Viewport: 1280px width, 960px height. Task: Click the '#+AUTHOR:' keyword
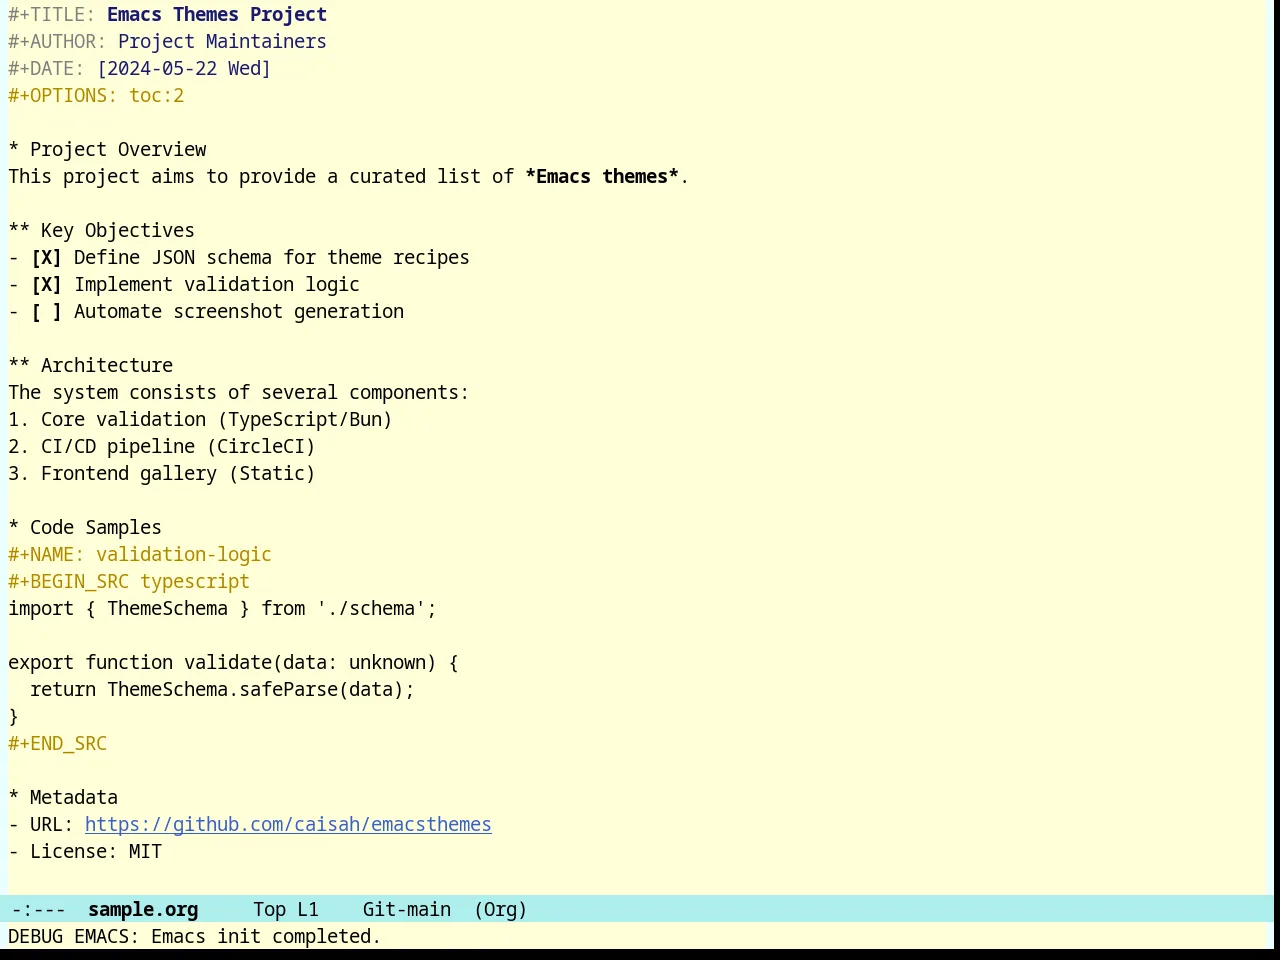click(57, 42)
